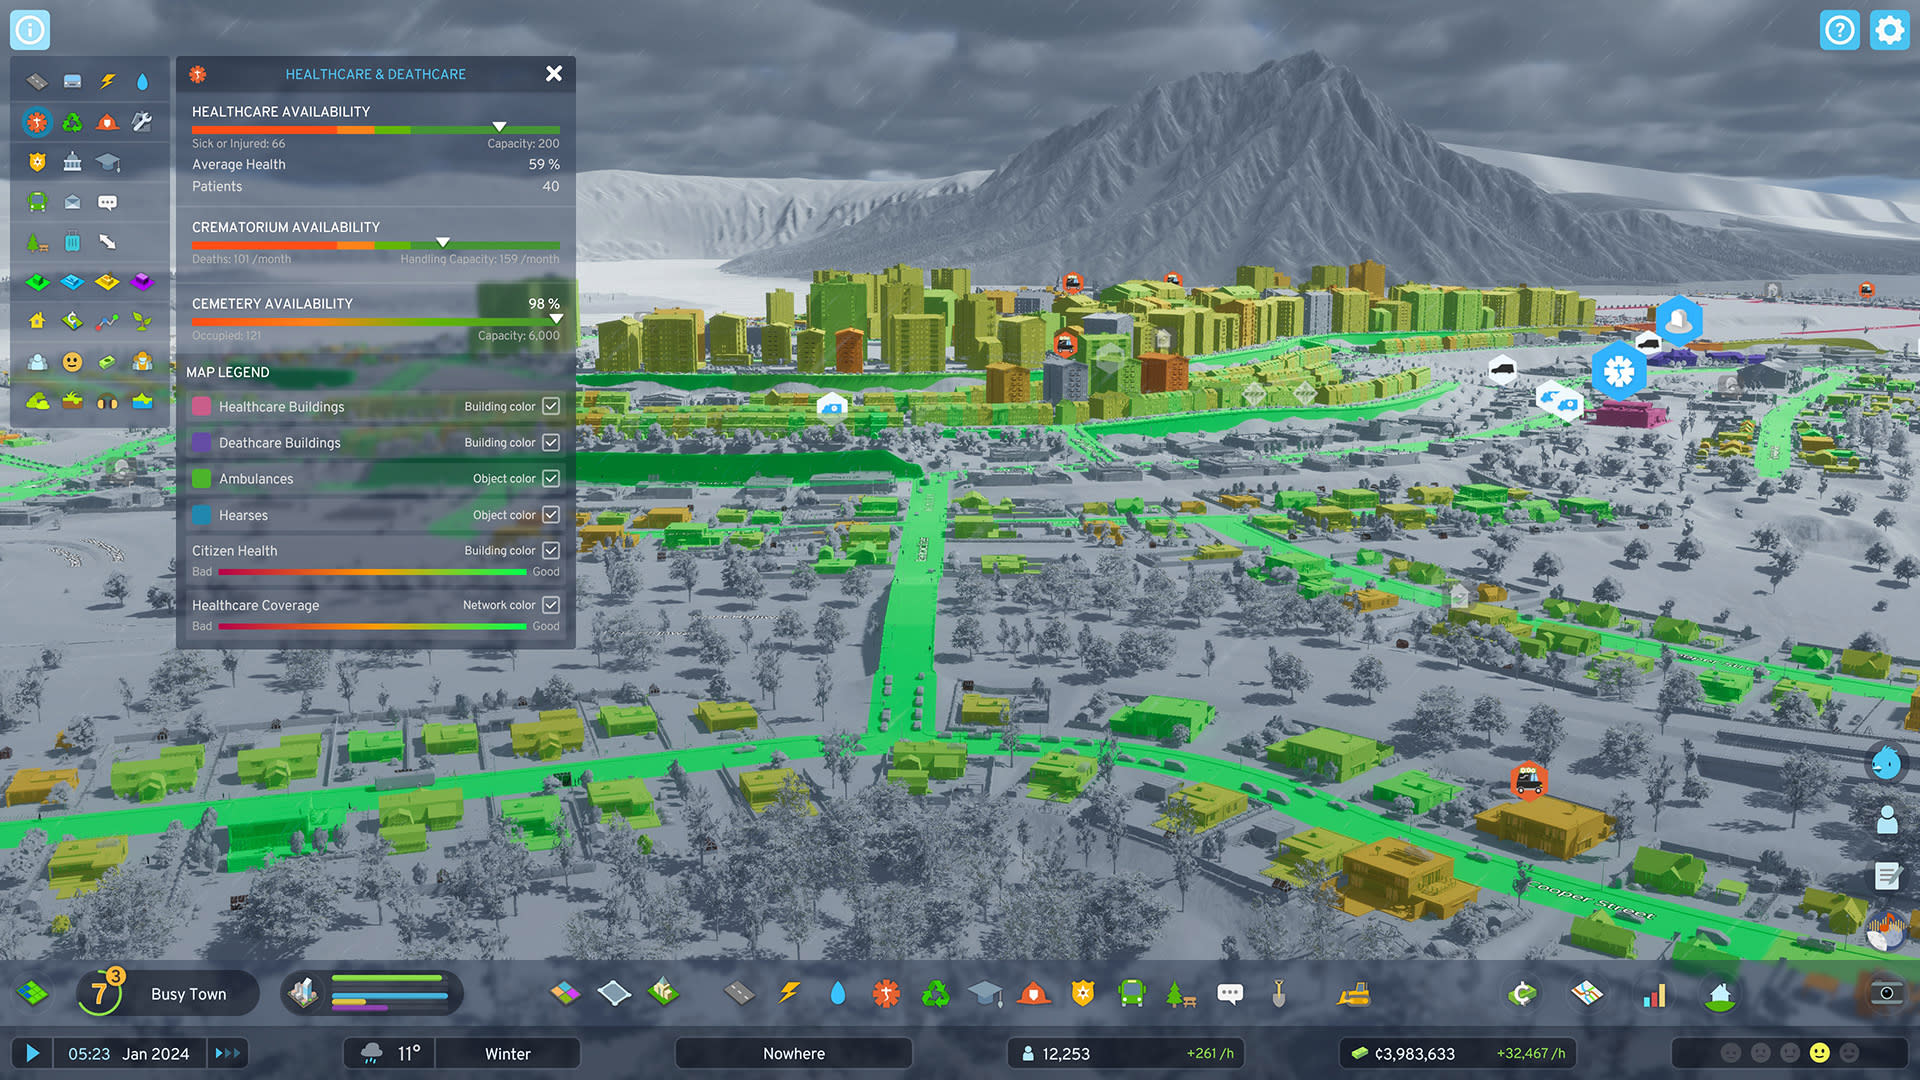Toggle Citizen Health building color checkbox
This screenshot has width=1920, height=1080.
[551, 550]
